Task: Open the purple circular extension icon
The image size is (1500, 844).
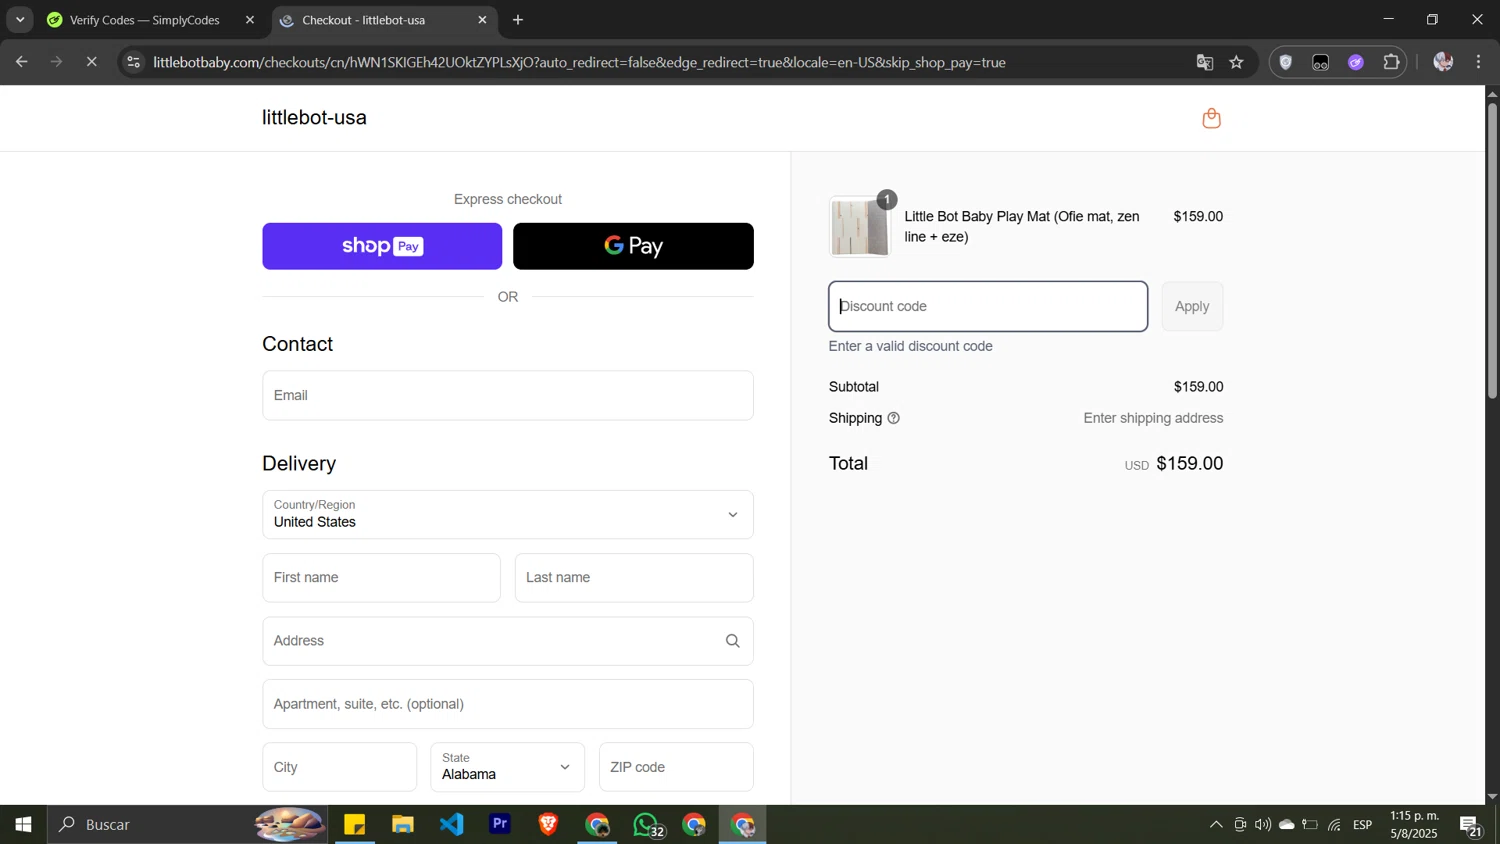Action: coord(1356,62)
